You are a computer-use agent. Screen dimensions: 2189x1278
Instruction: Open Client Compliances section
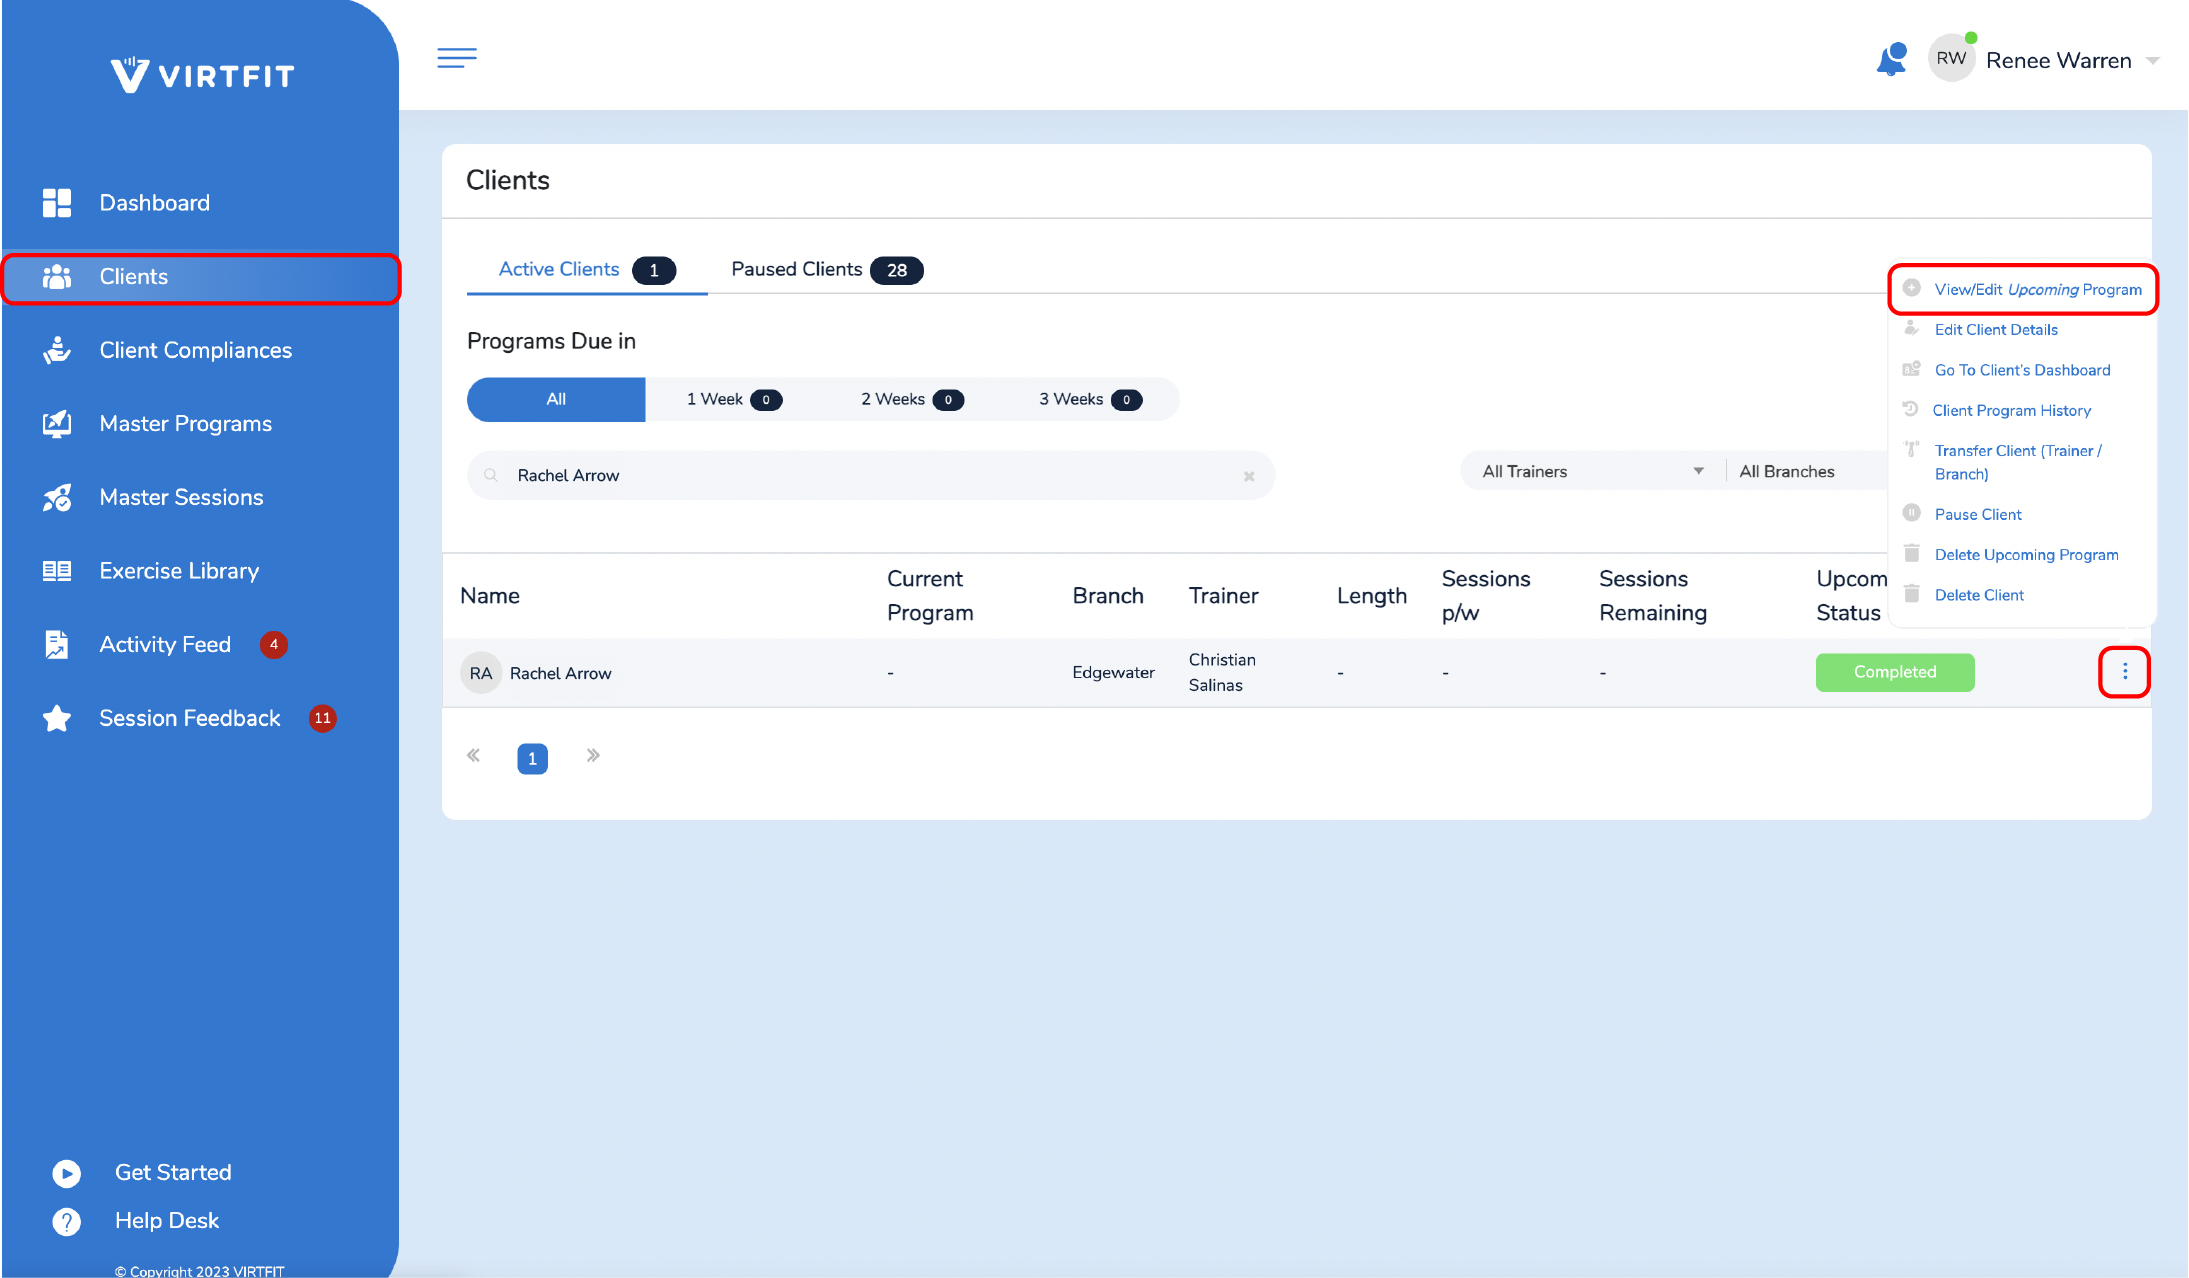[x=195, y=350]
